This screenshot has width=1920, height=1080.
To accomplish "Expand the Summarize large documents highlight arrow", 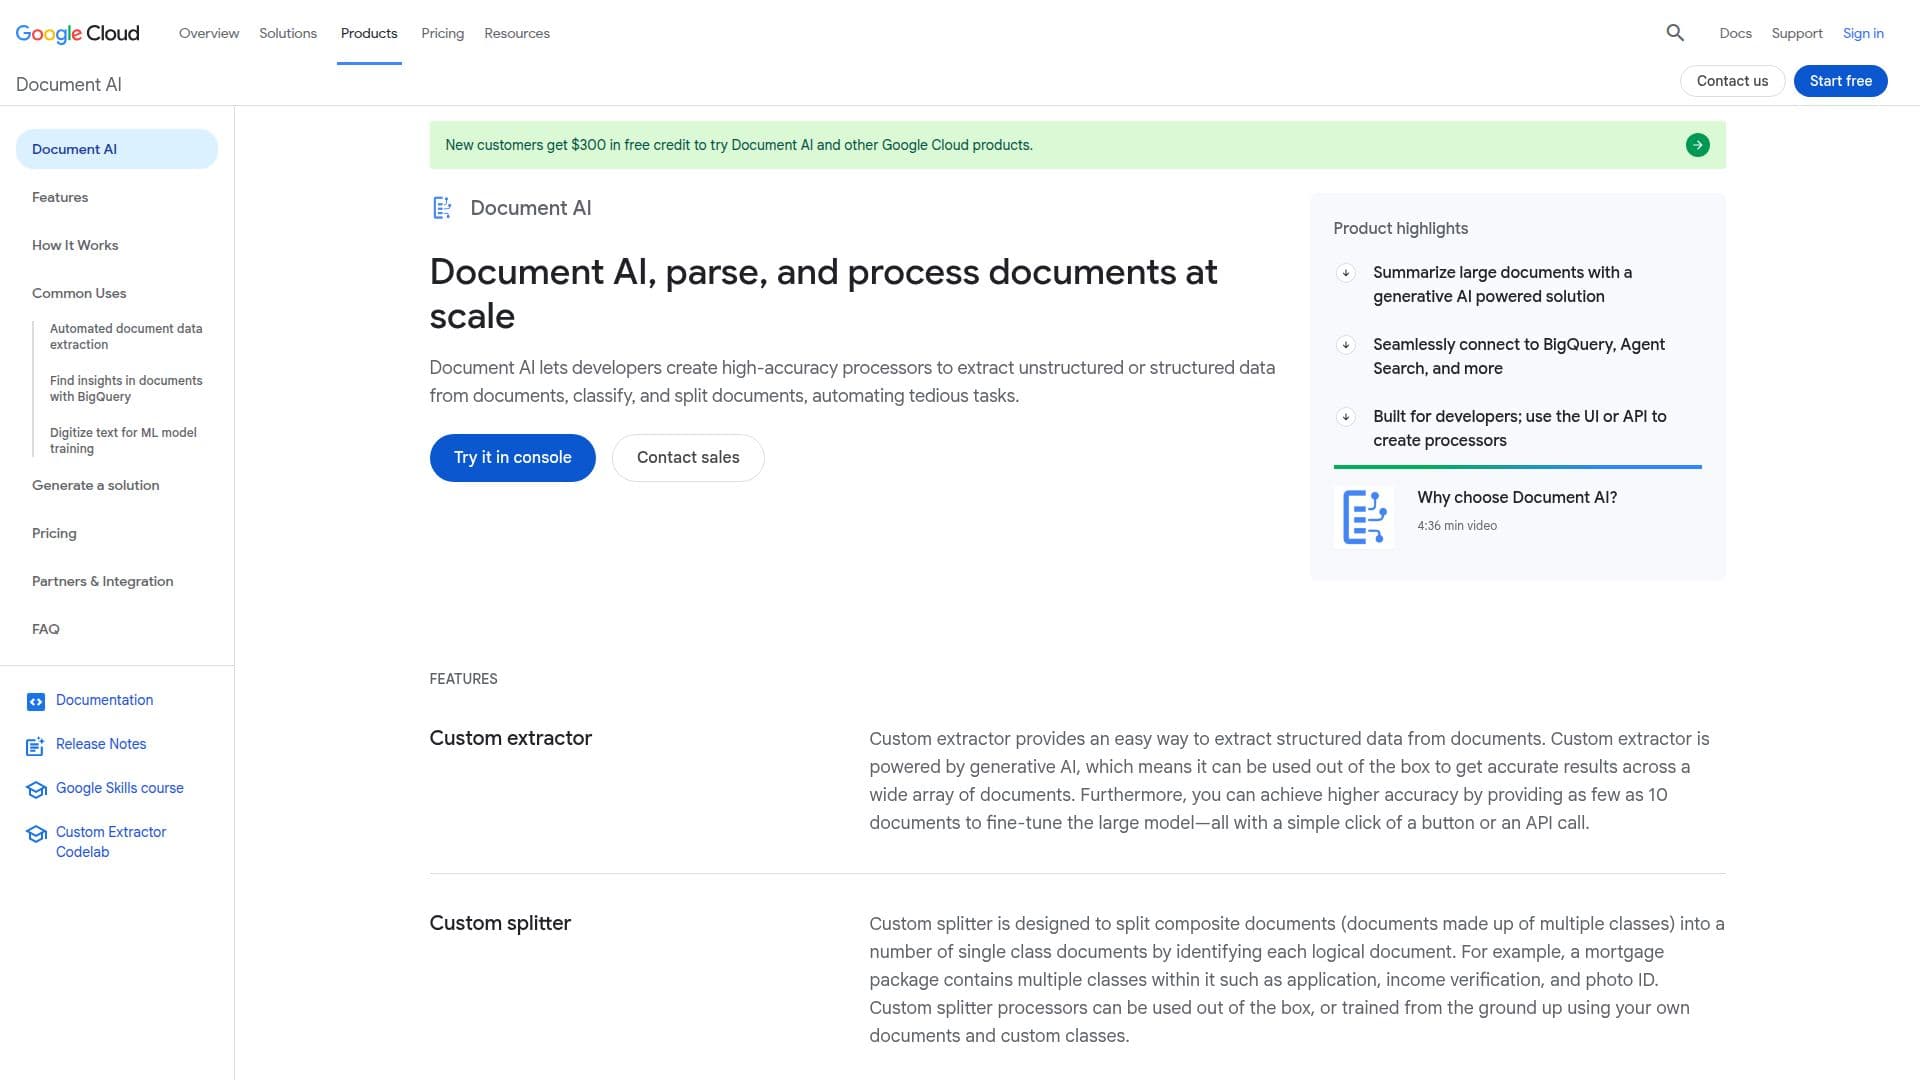I will pos(1346,273).
